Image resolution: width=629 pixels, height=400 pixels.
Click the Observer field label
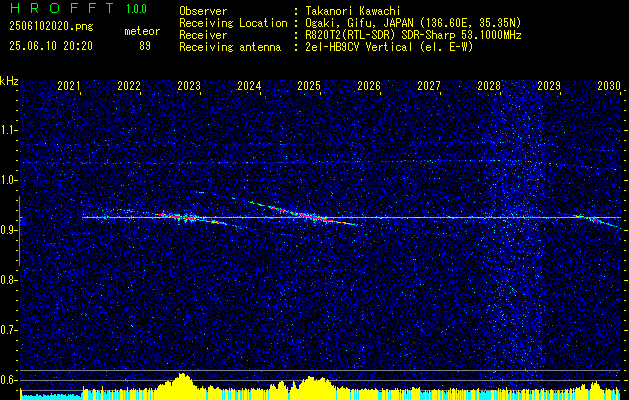coord(203,11)
